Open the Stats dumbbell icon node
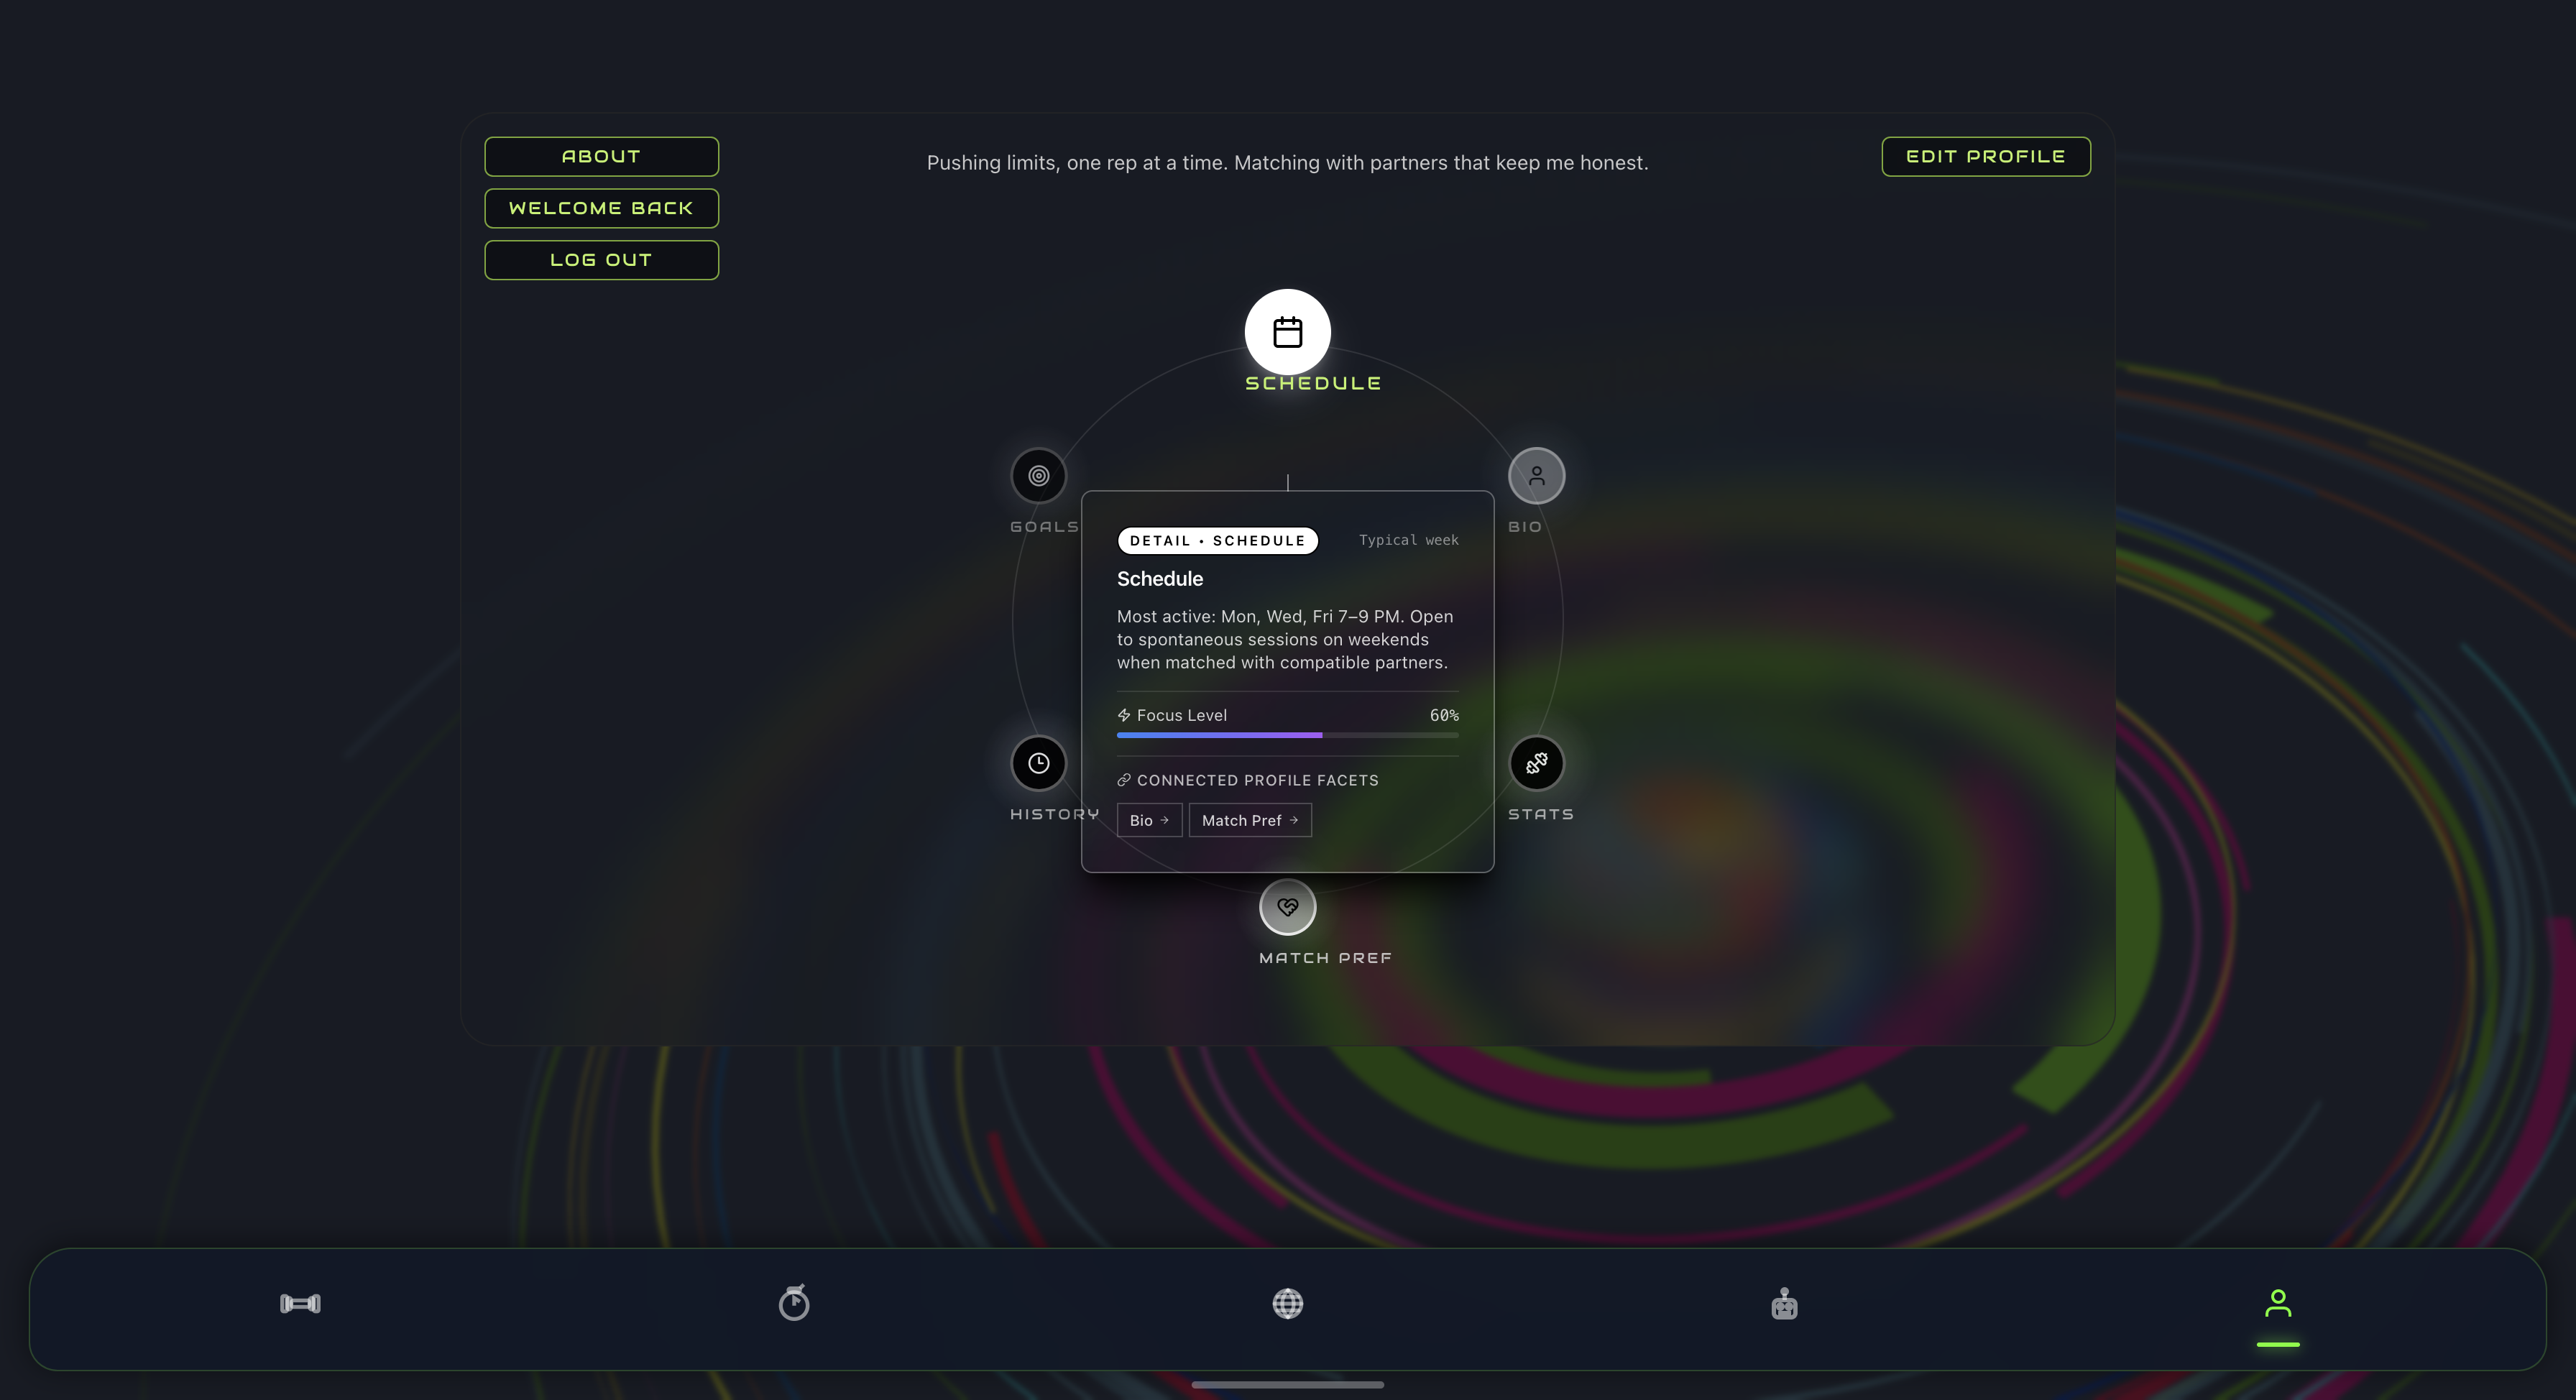Image resolution: width=2576 pixels, height=1400 pixels. [1536, 764]
